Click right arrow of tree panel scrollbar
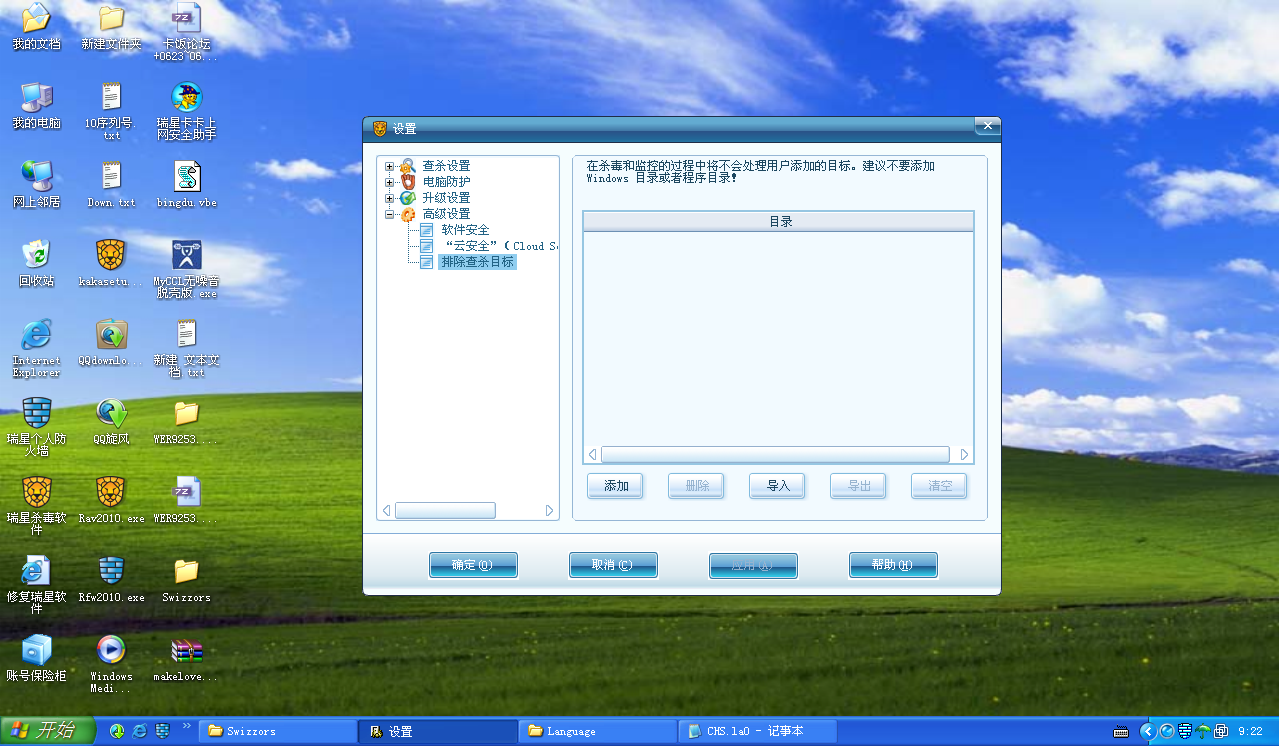1279x746 pixels. (549, 511)
